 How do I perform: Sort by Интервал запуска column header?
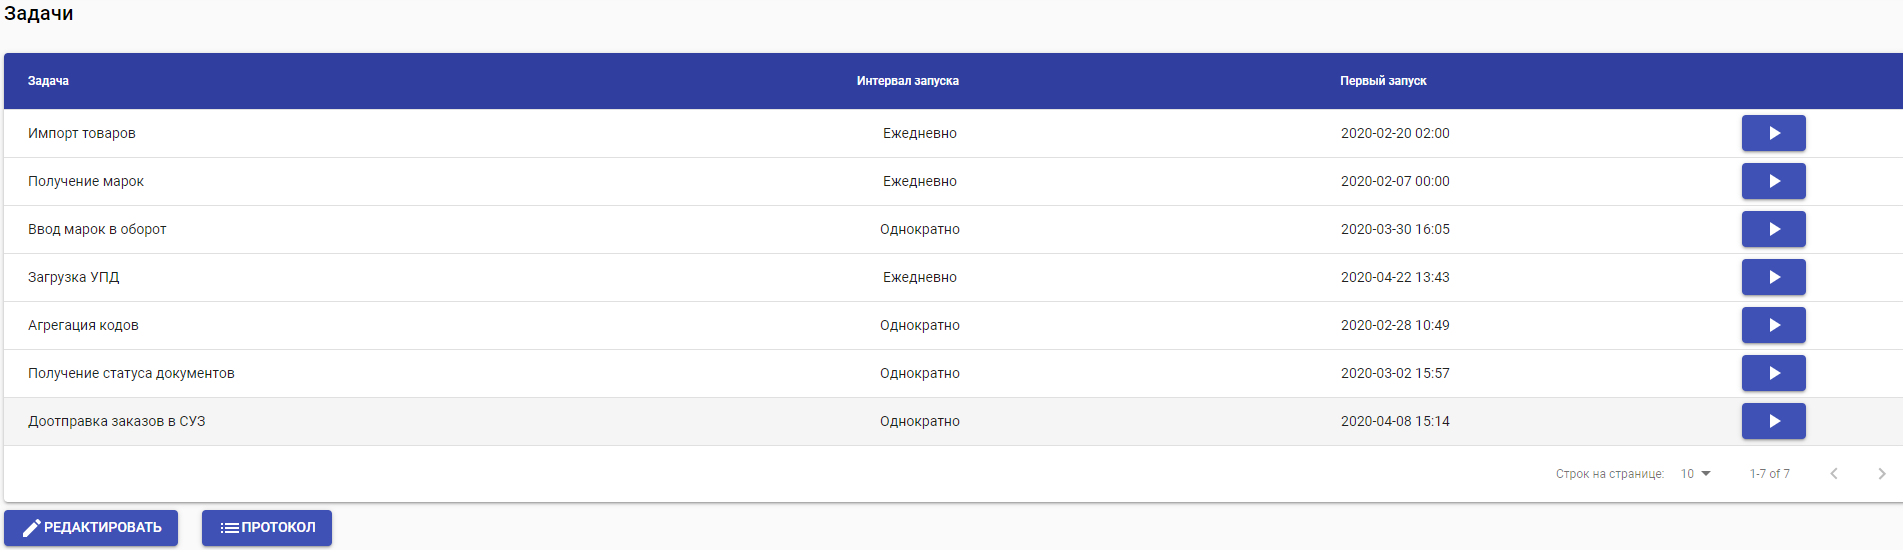point(907,81)
